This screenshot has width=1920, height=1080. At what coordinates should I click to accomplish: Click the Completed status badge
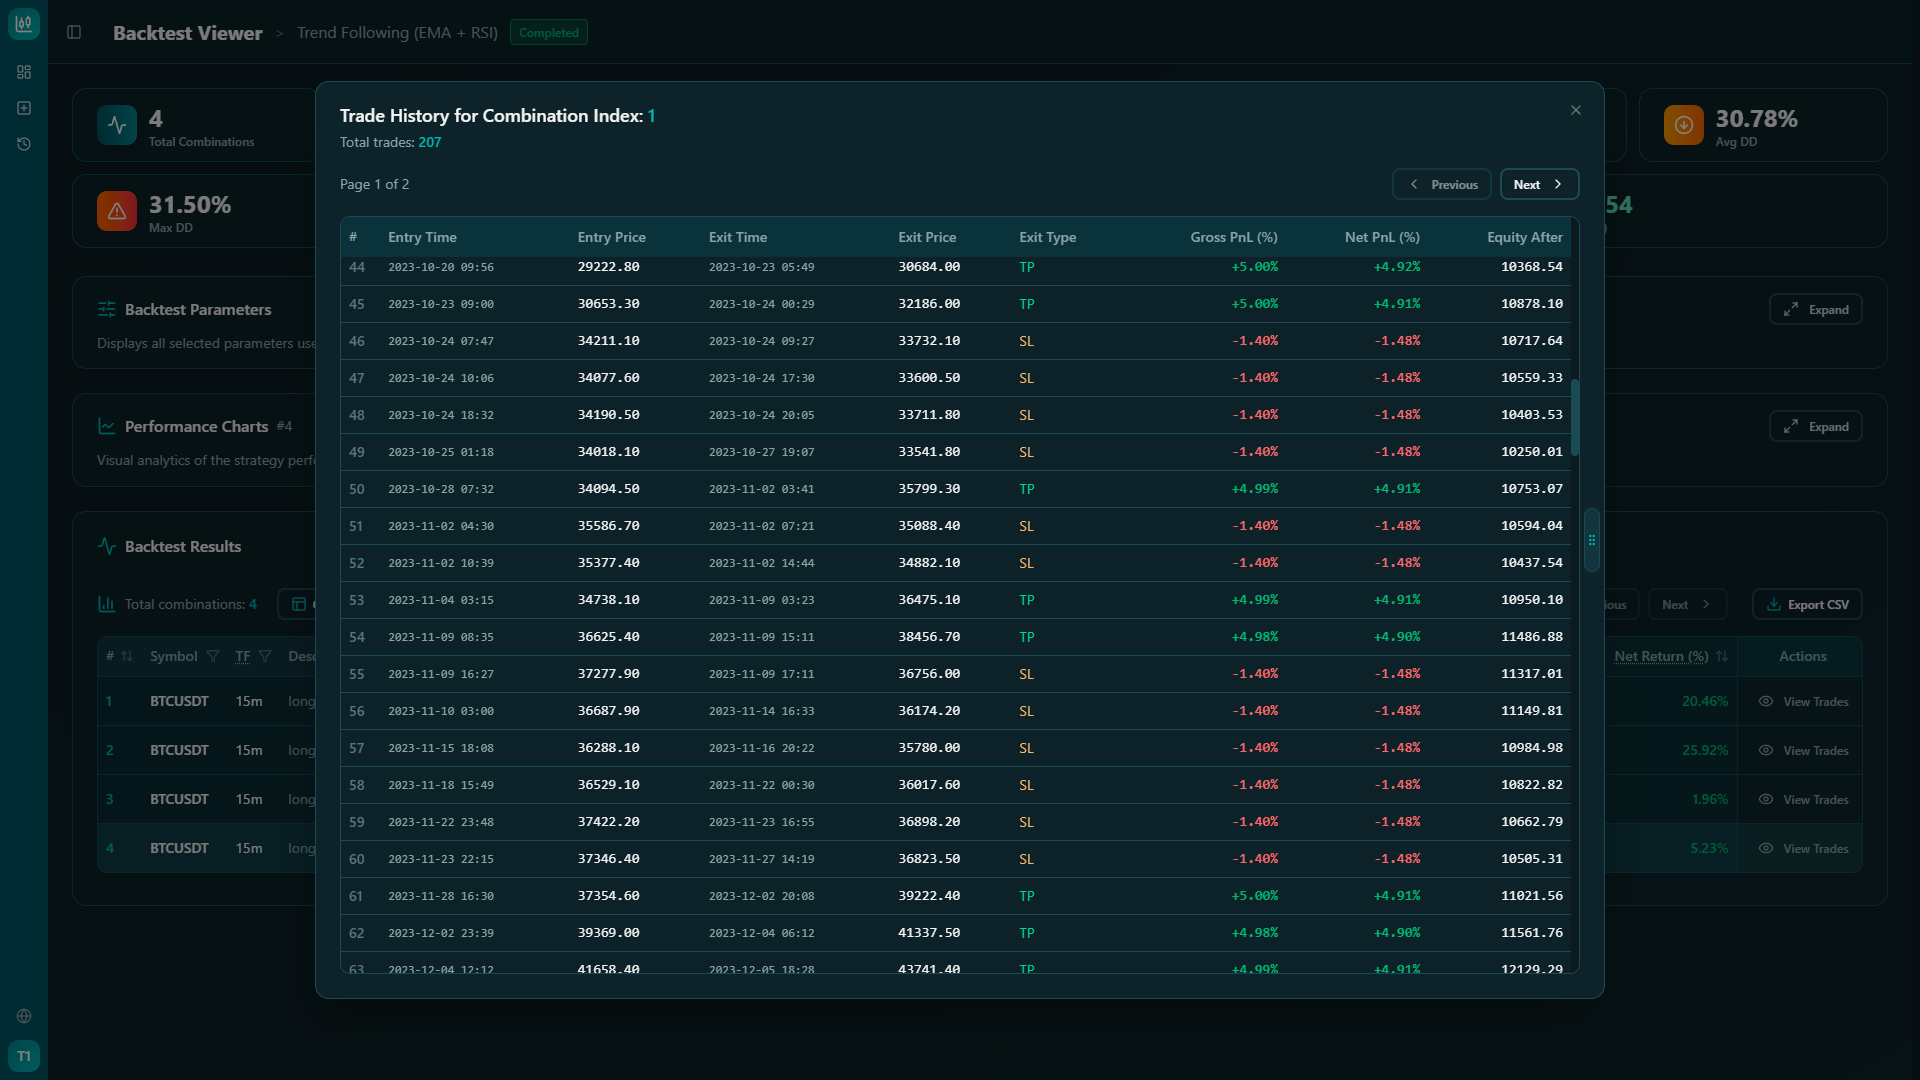click(x=549, y=33)
